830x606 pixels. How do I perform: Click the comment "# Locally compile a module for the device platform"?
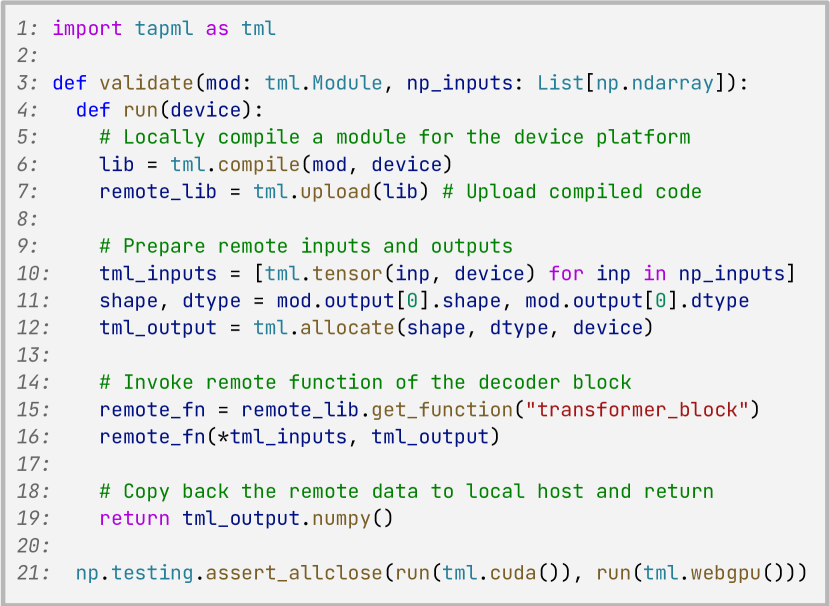(395, 137)
